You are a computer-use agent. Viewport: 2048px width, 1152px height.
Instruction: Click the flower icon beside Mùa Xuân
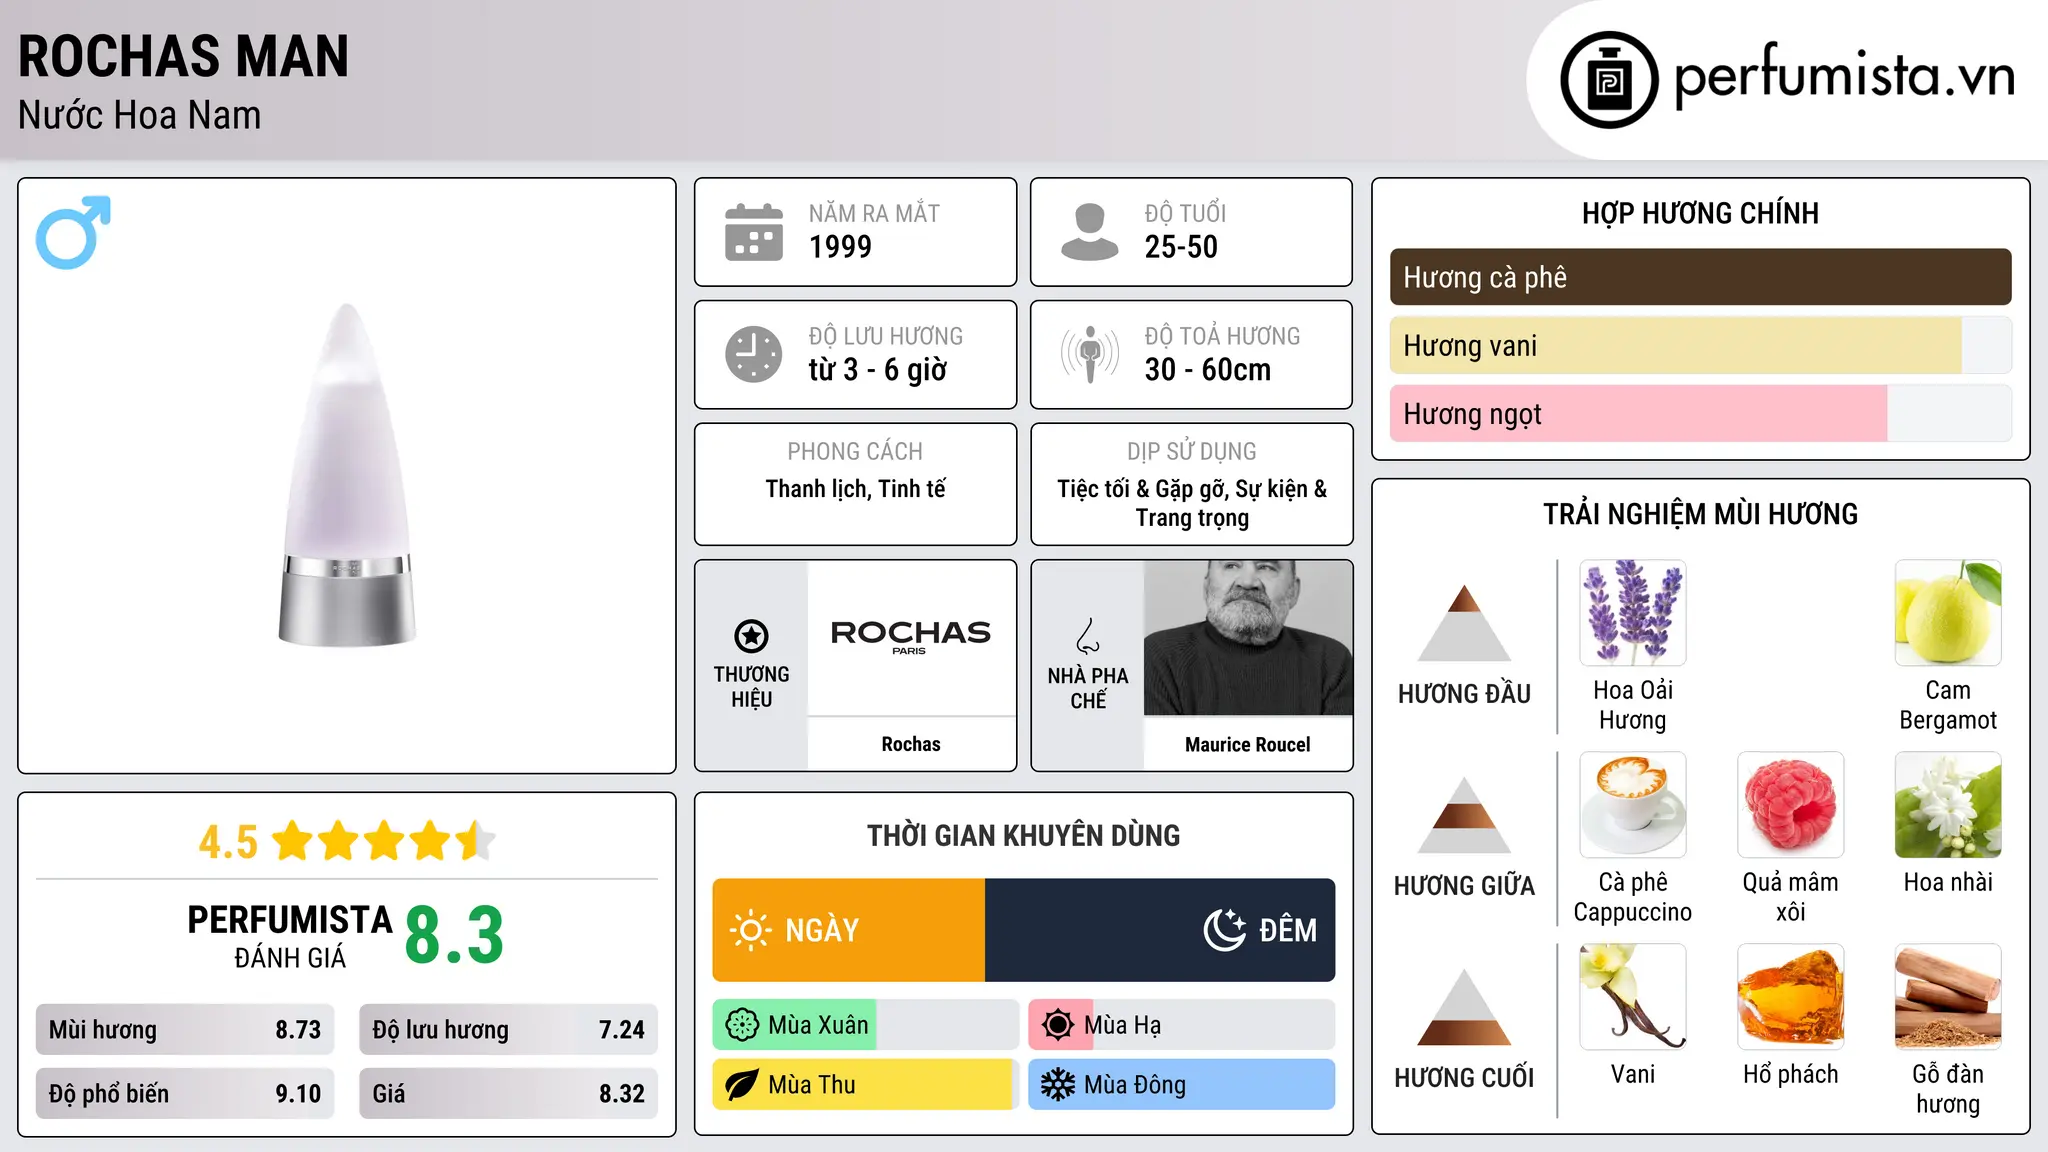742,1025
